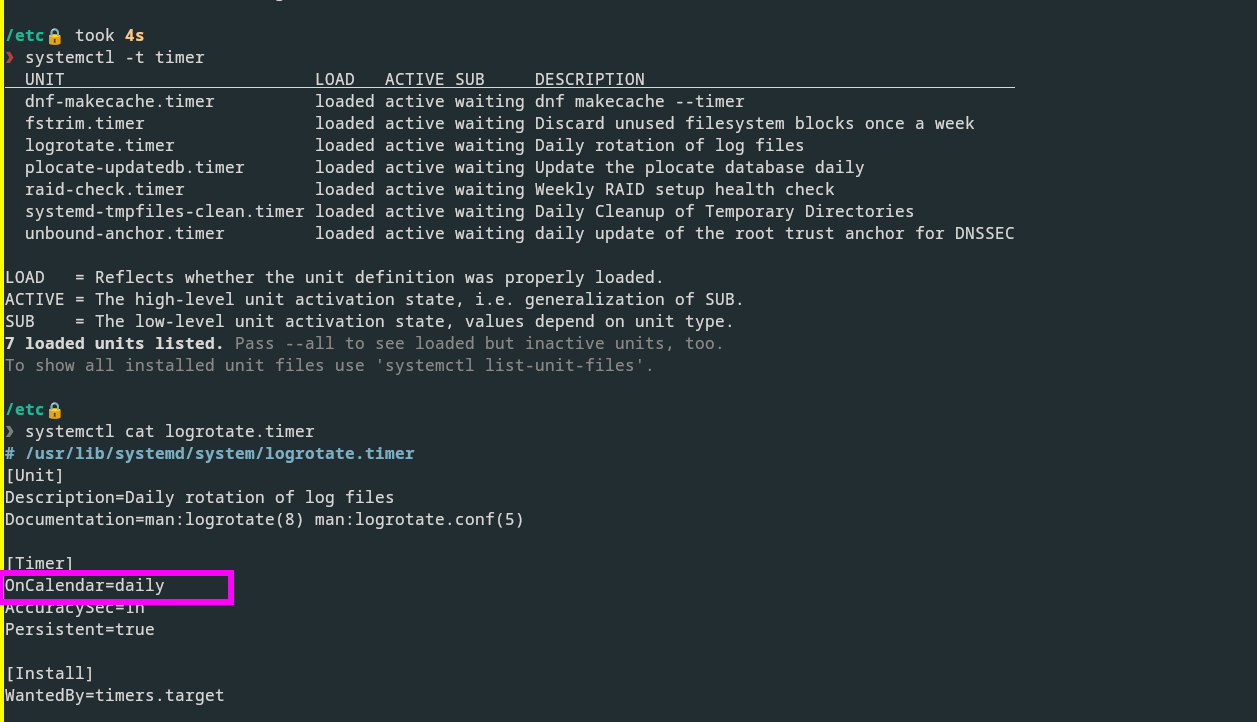The height and width of the screenshot is (722, 1257).
Task: Click the lock icon beside second /etc prompt
Action: pos(54,410)
